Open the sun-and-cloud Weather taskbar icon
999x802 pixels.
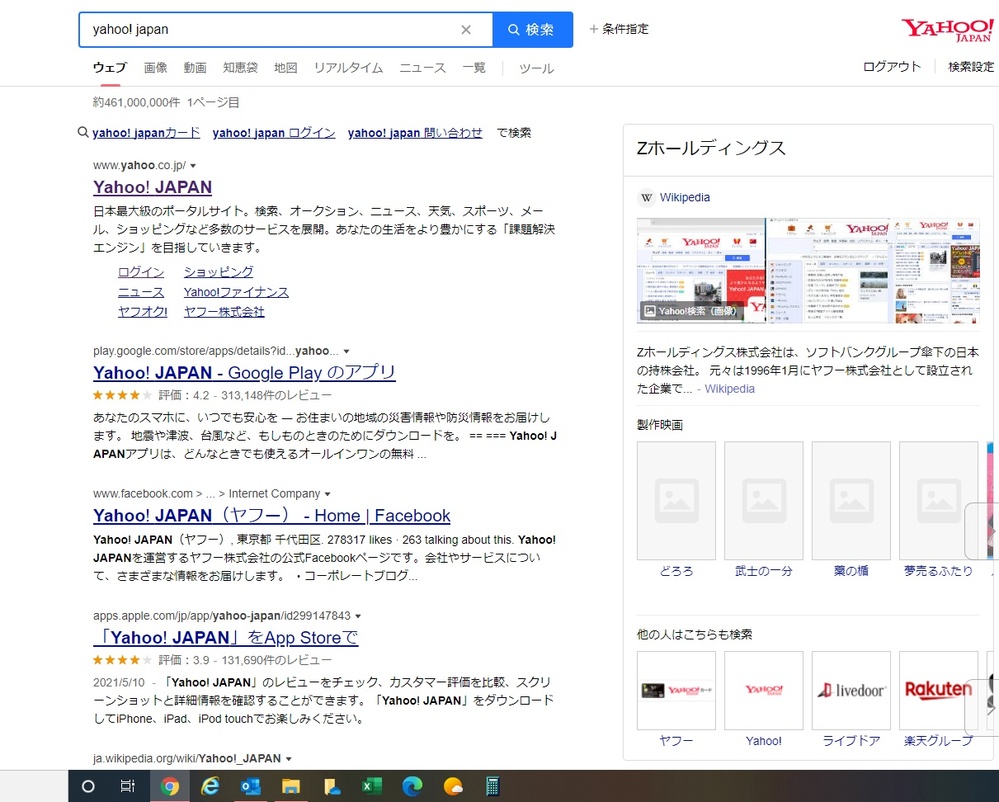click(453, 786)
